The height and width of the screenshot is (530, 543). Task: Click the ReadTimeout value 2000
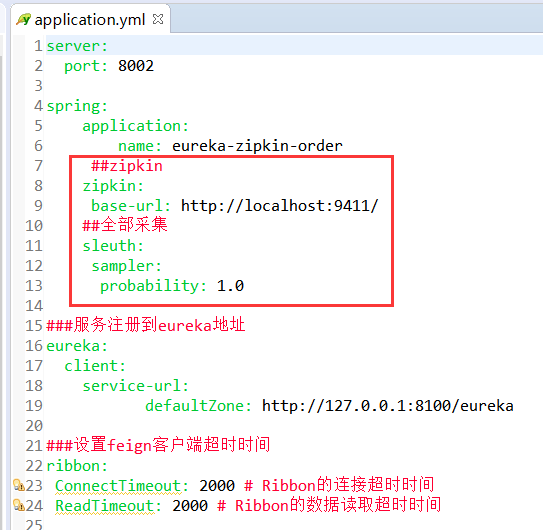(190, 506)
